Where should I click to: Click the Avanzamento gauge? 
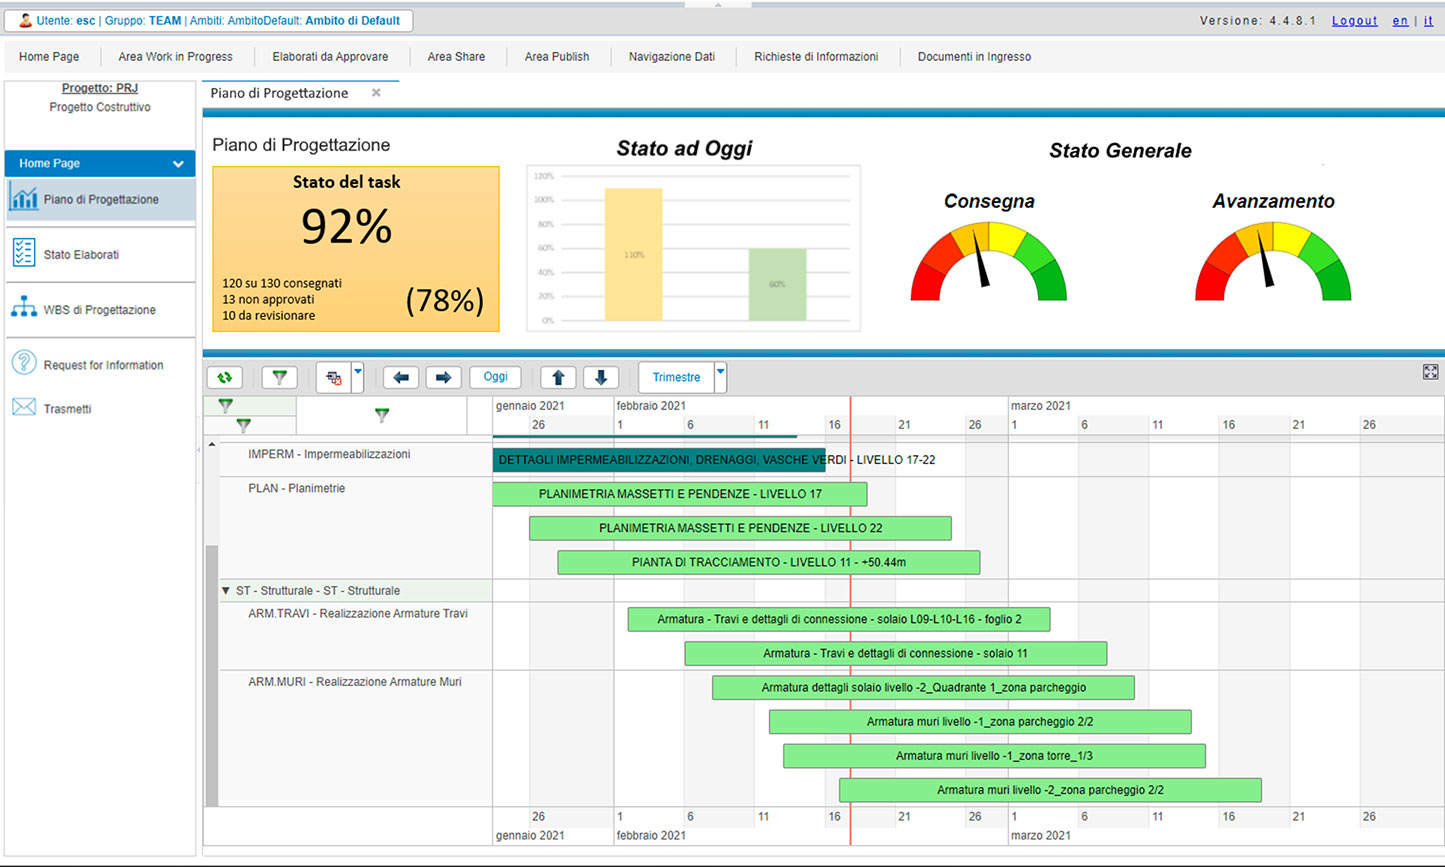tap(1273, 262)
